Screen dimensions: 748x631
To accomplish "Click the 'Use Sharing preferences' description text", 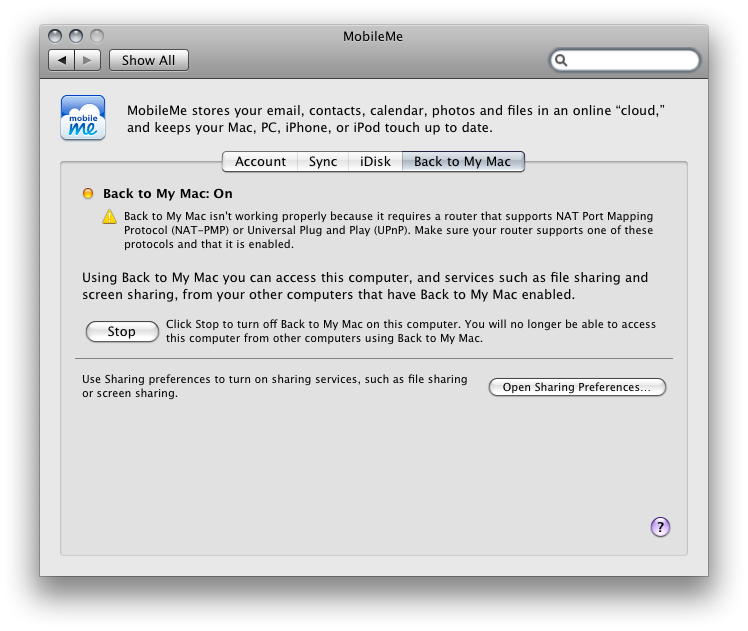I will tap(275, 386).
